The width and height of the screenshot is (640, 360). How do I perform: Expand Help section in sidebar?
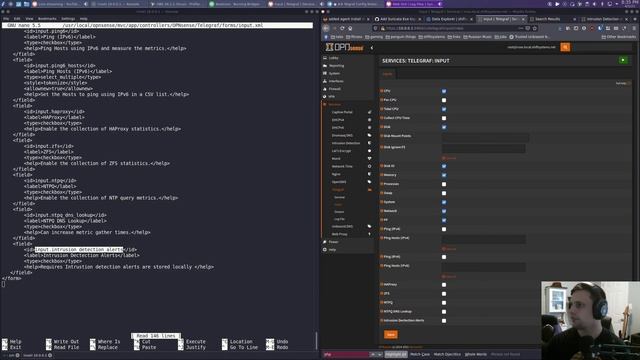pyautogui.click(x=332, y=249)
